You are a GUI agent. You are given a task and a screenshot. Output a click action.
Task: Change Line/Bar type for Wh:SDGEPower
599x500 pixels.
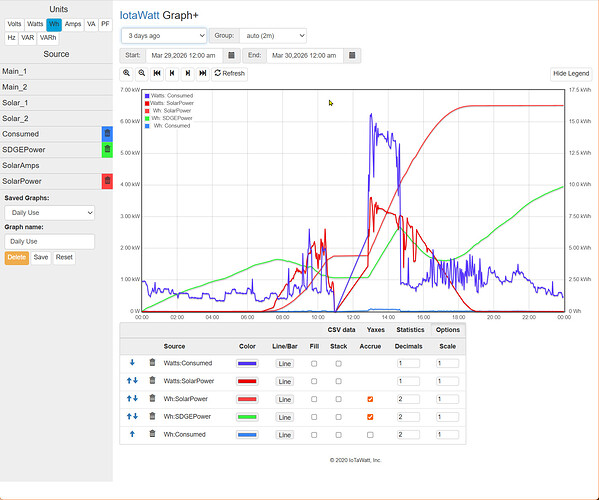point(285,417)
